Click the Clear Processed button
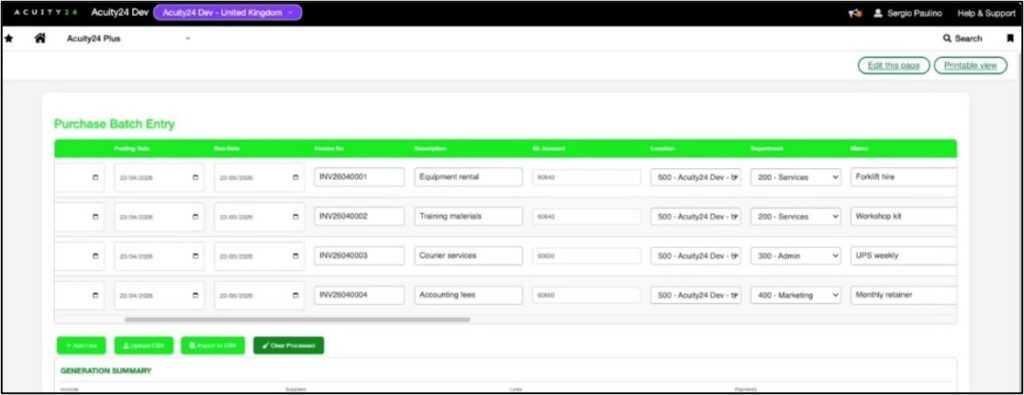Viewport: 1024px width, 395px height. click(289, 345)
